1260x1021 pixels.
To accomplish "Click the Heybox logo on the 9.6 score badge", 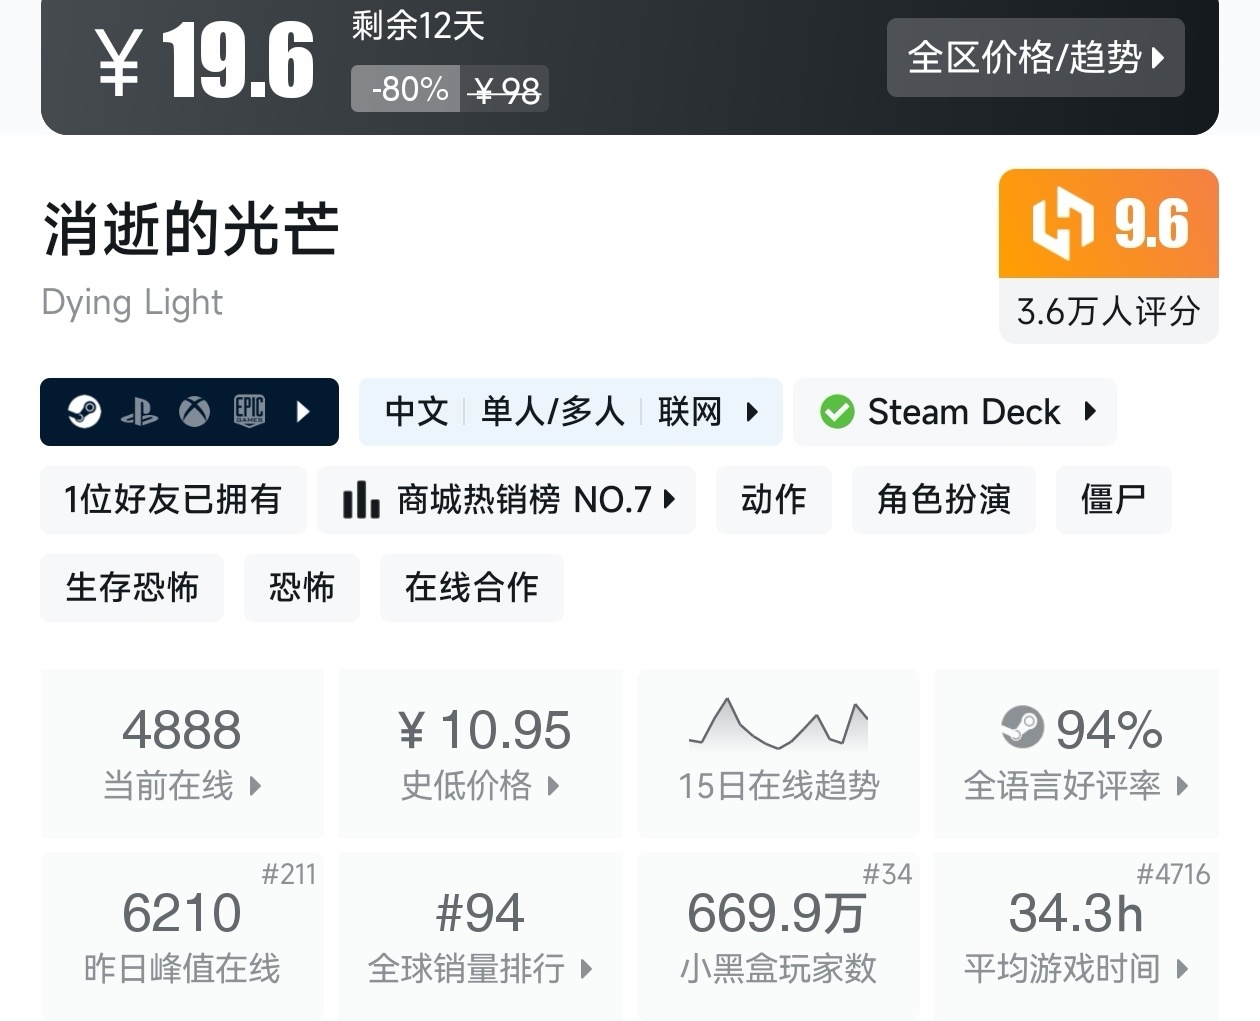I will pos(1062,222).
